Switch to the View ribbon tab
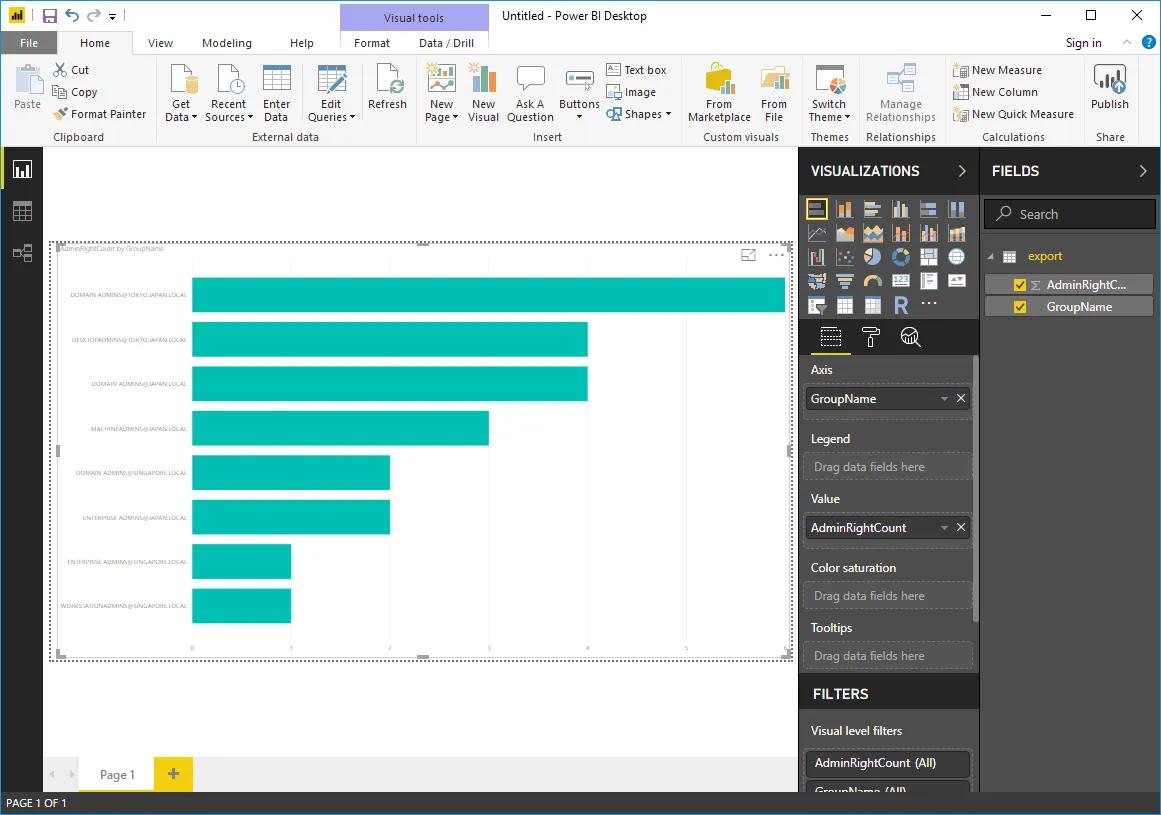1161x815 pixels. [x=160, y=43]
